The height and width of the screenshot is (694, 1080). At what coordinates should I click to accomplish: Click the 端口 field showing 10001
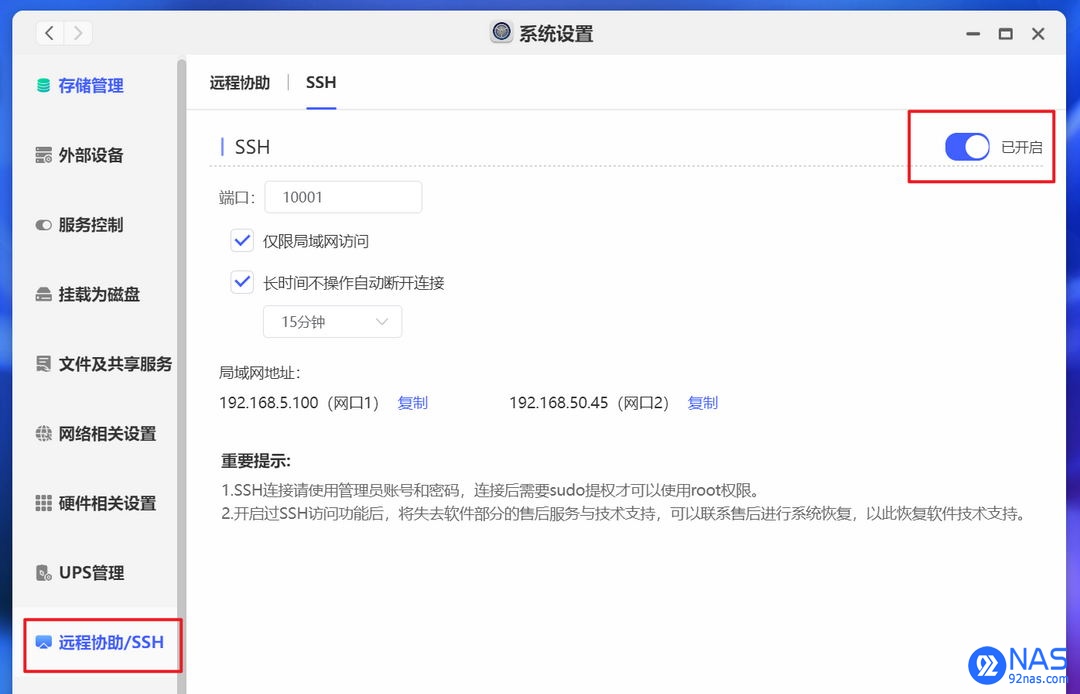[343, 198]
